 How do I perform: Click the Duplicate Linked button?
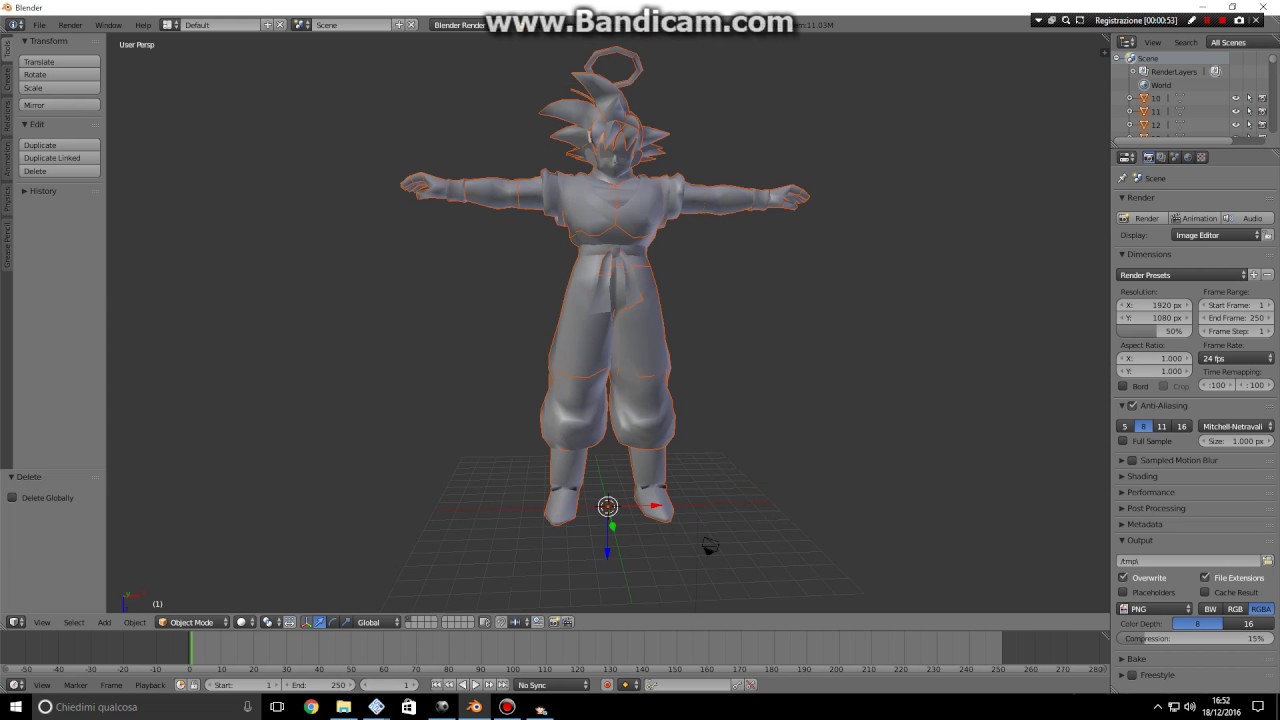[x=60, y=158]
